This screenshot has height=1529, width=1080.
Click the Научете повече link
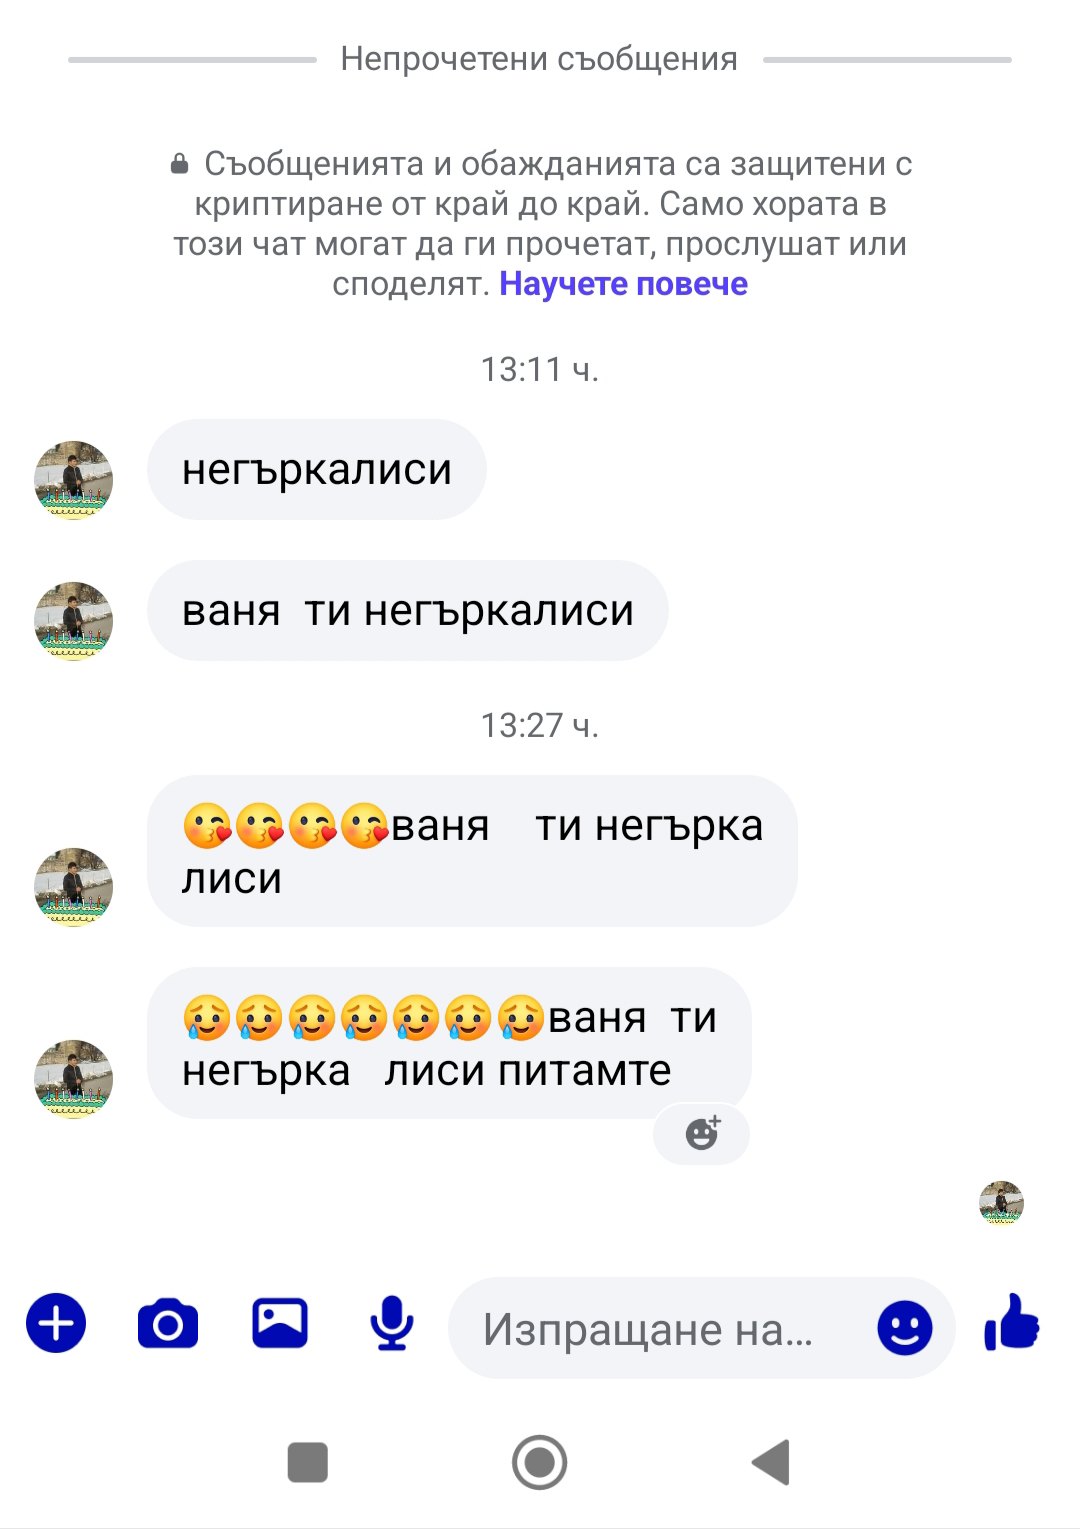(x=623, y=284)
